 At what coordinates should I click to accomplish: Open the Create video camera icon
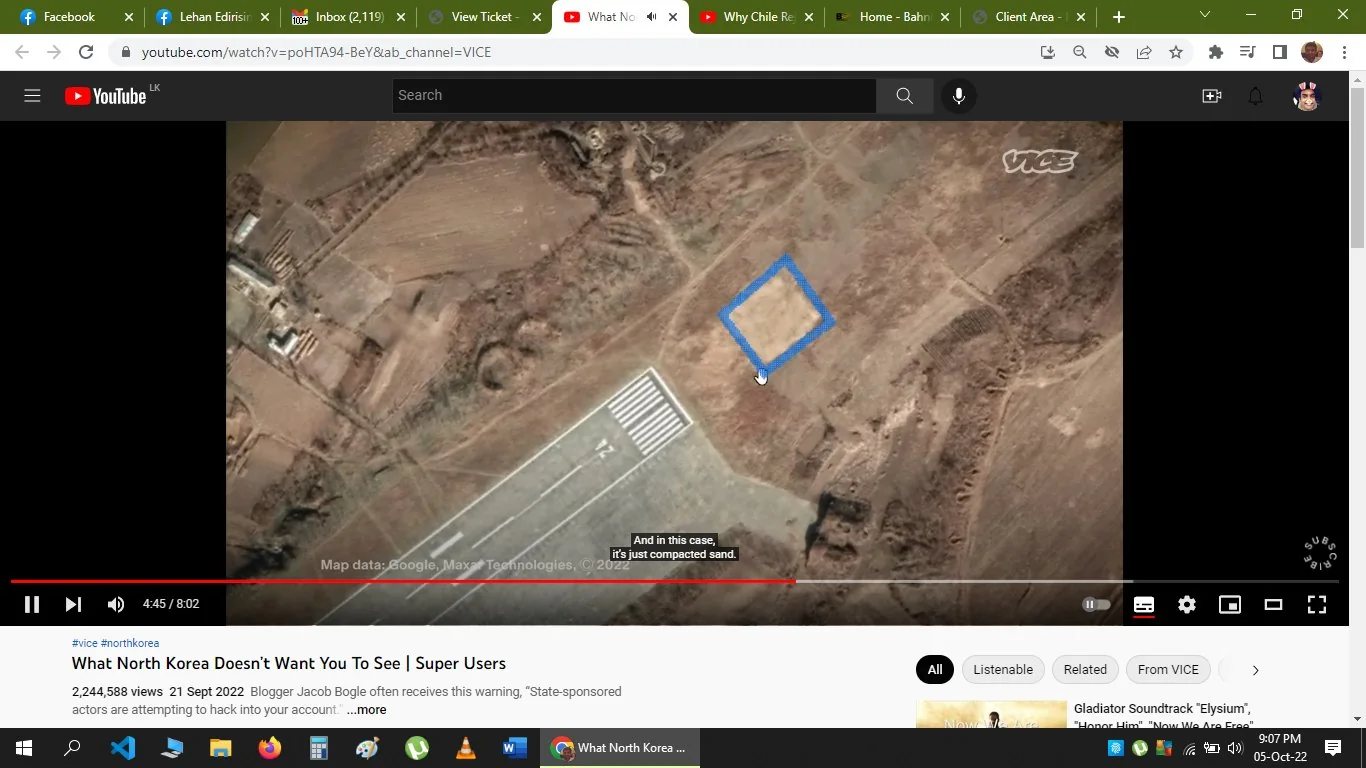click(1212, 96)
